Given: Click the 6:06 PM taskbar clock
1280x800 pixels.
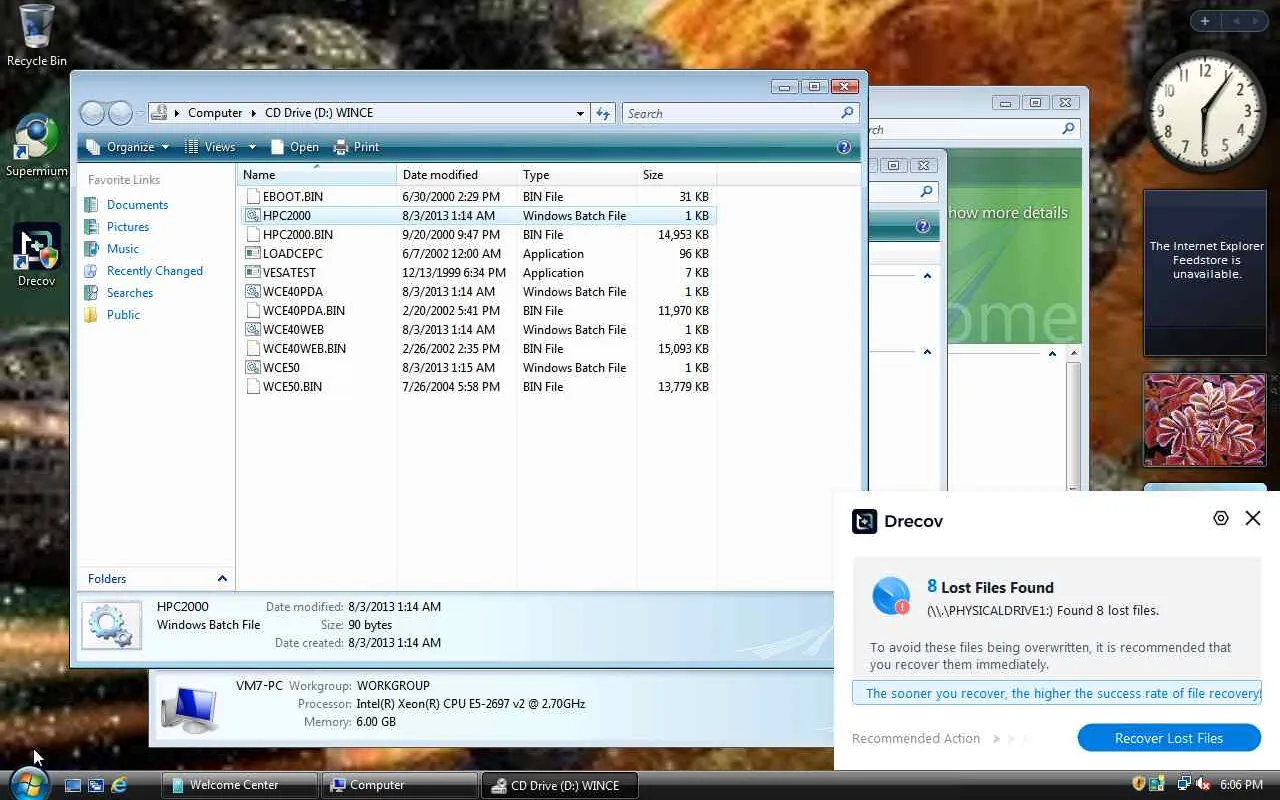Looking at the screenshot, I should coord(1241,785).
